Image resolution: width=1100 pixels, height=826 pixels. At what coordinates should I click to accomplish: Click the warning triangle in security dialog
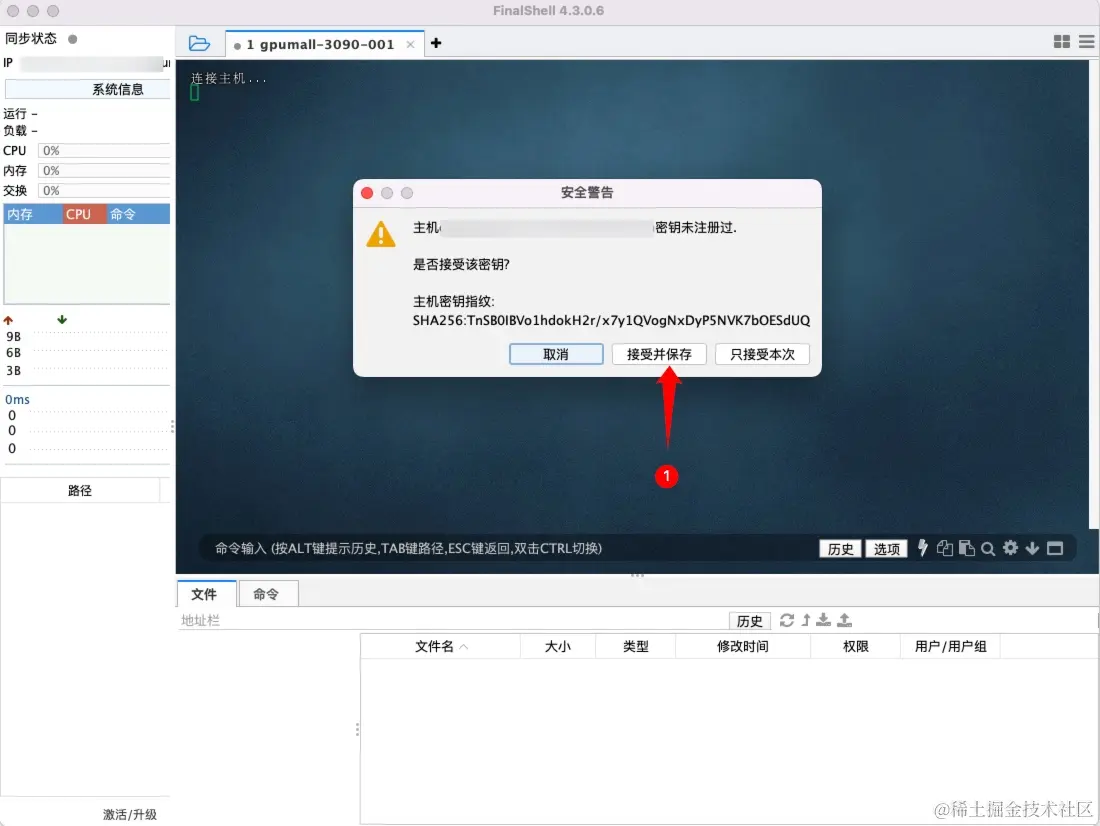click(x=381, y=234)
